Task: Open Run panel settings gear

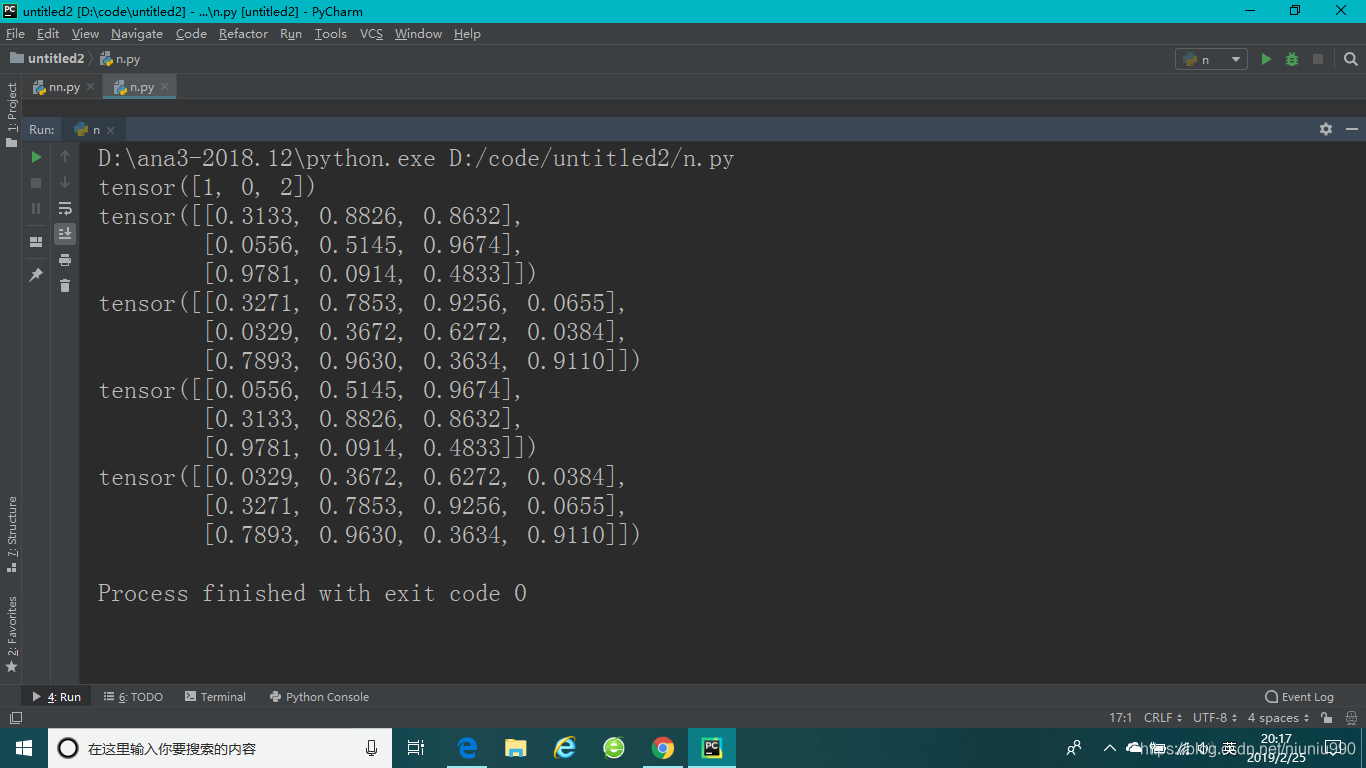Action: (x=1326, y=129)
